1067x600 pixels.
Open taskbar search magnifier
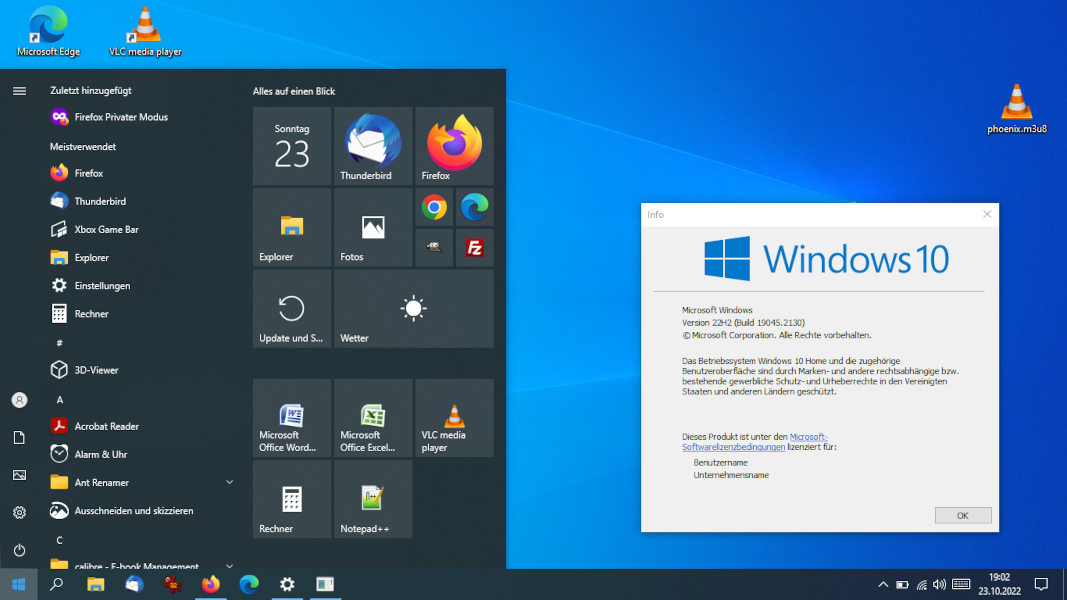pyautogui.click(x=57, y=584)
